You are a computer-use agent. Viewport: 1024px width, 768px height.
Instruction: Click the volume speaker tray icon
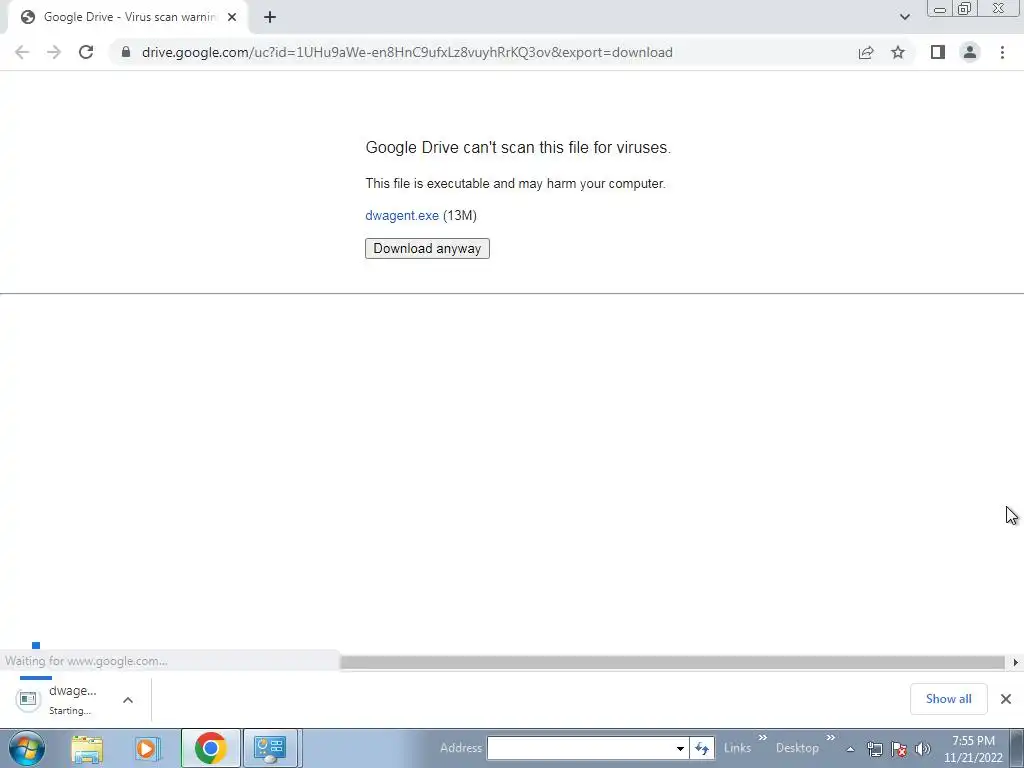(922, 749)
